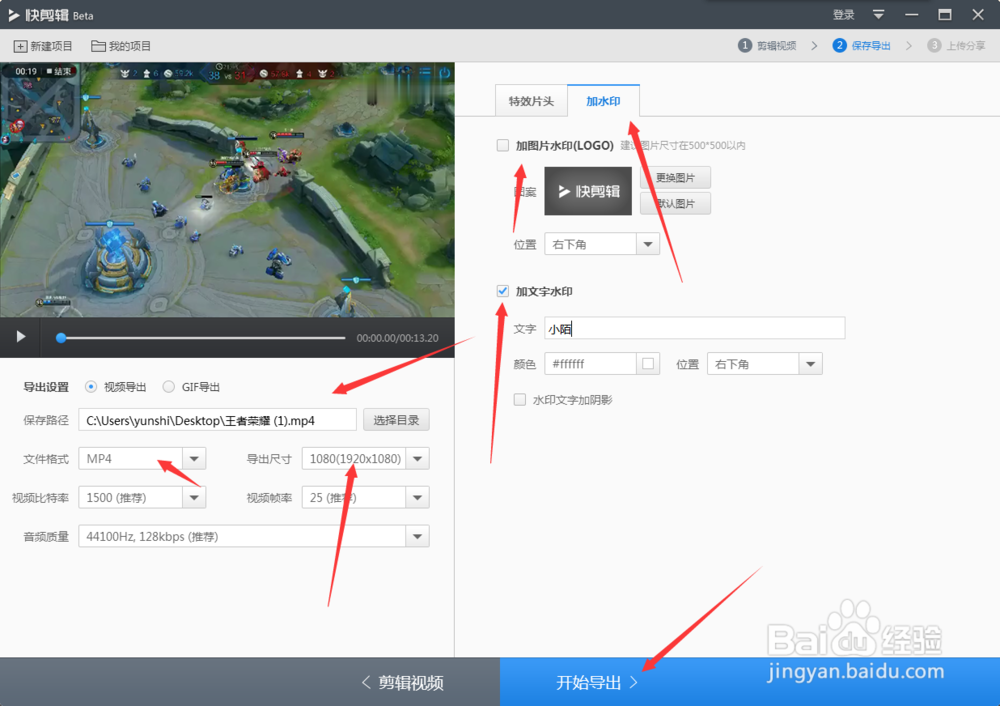The height and width of the screenshot is (706, 1000).
Task: Minimize the 快剪辑 window
Action: pos(911,15)
